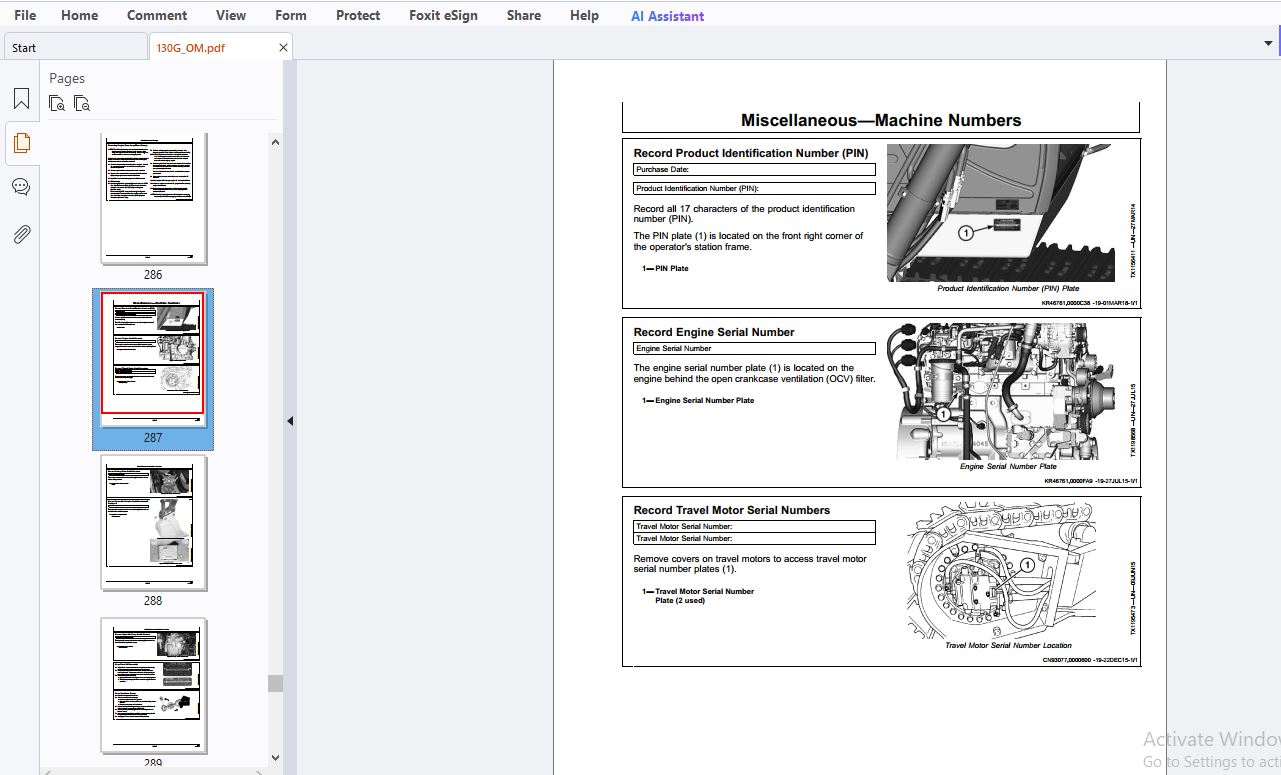Viewport: 1281px width, 775px height.
Task: Select page 286 thumbnail
Action: 153,199
